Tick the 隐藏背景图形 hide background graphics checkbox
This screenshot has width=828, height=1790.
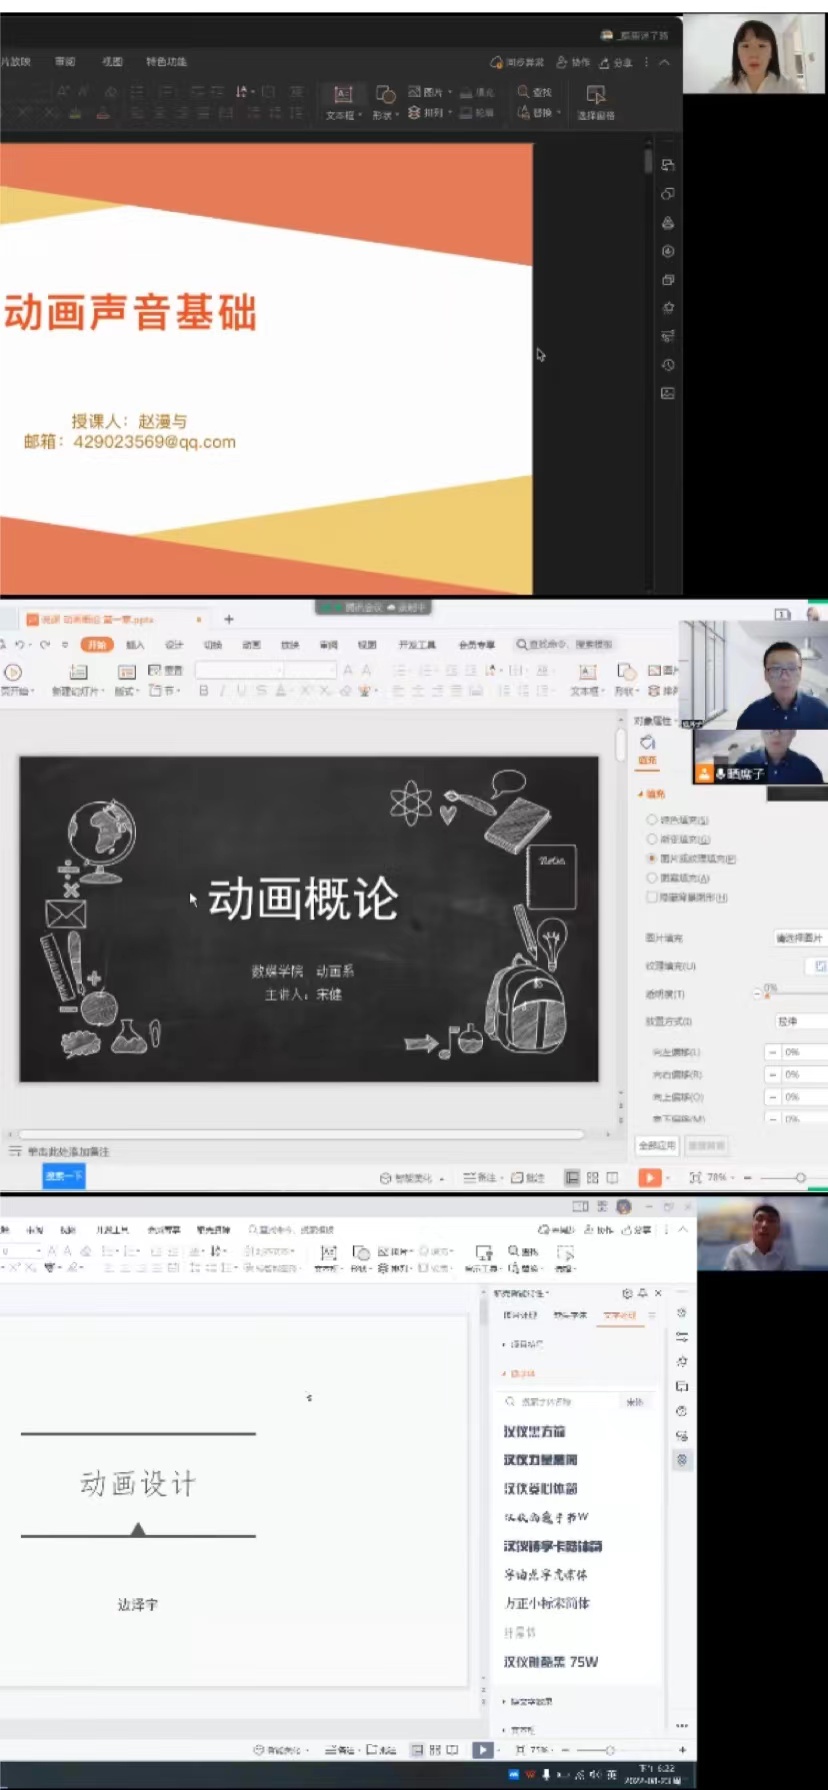[x=652, y=897]
